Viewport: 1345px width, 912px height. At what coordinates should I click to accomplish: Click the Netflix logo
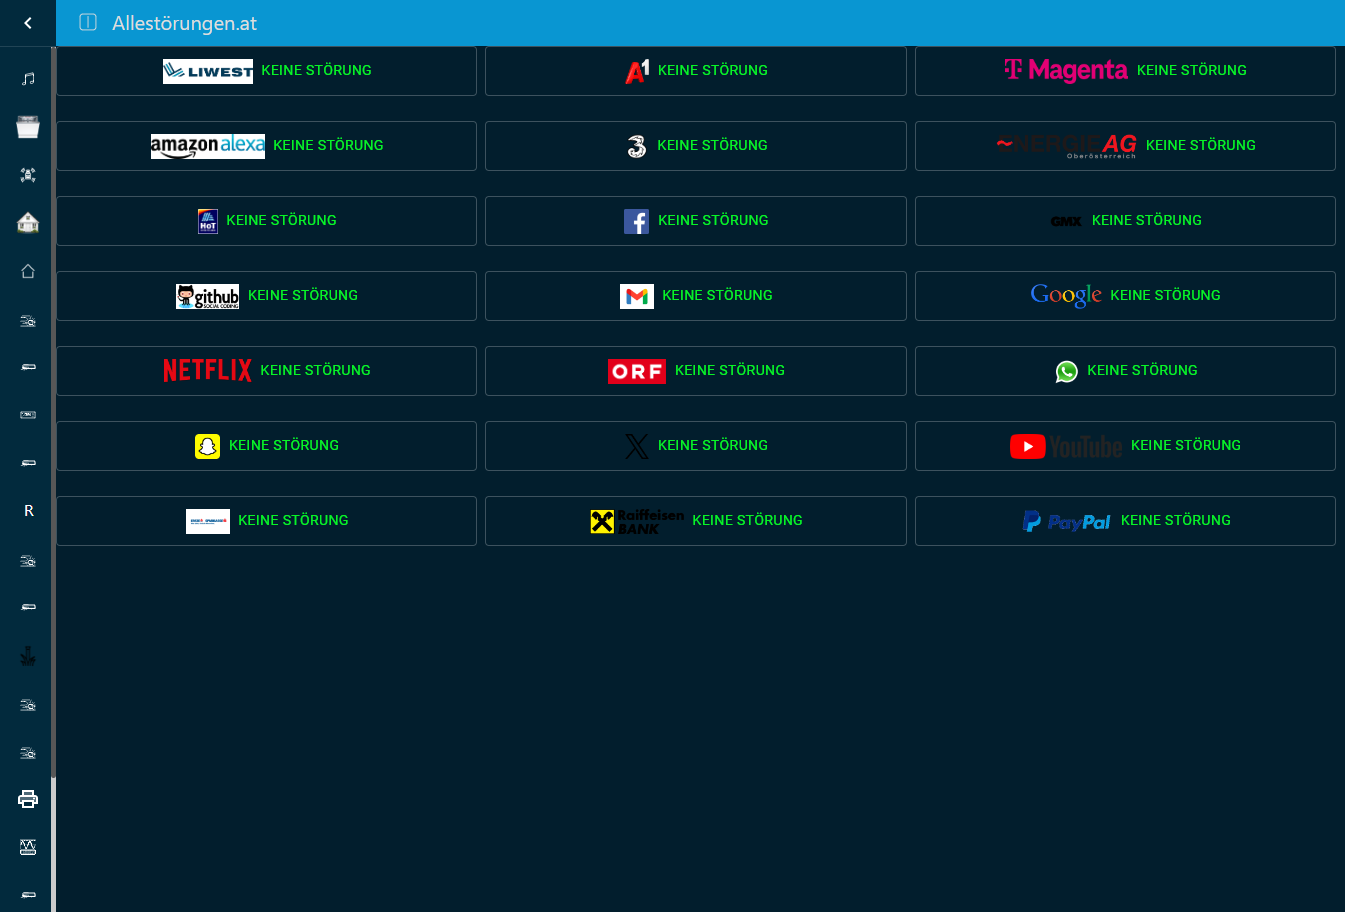pyautogui.click(x=208, y=371)
